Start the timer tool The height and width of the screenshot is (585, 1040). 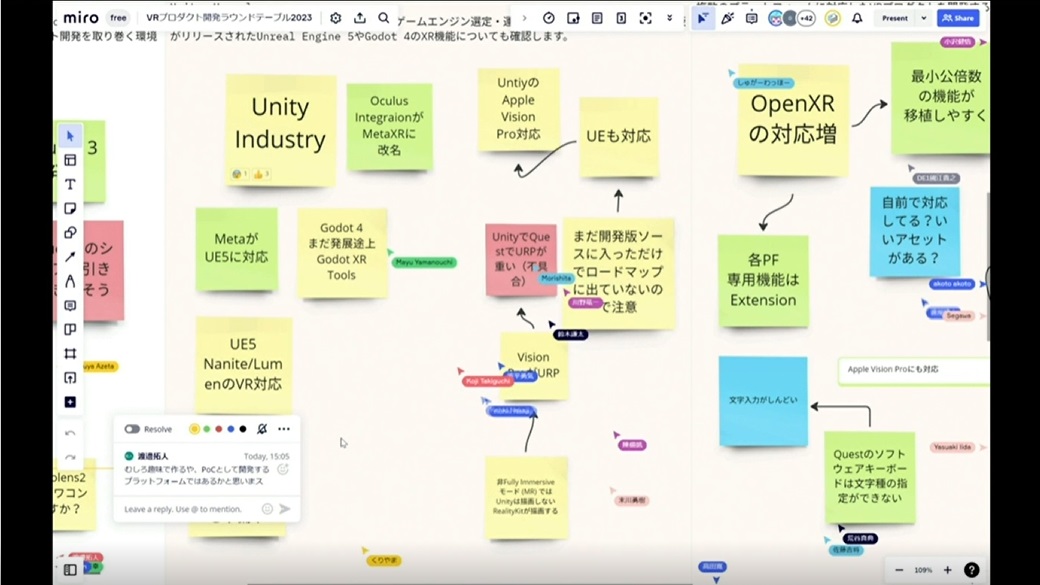point(549,18)
